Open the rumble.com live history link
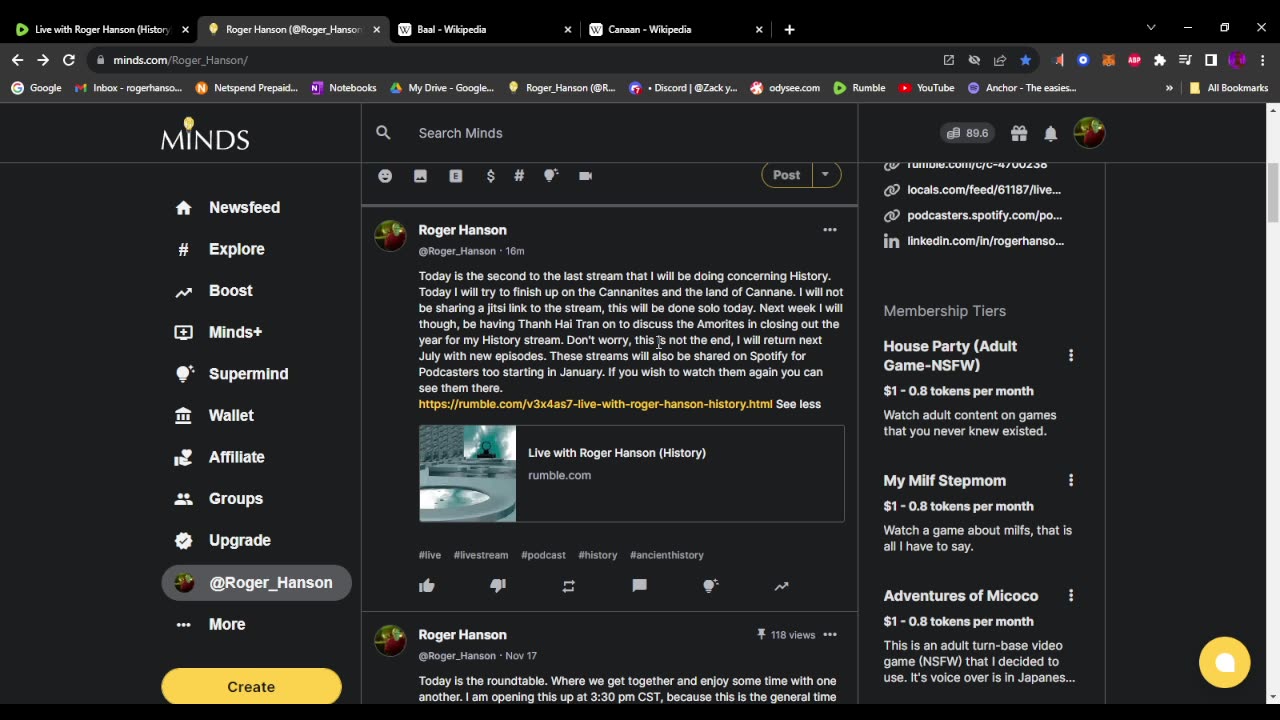Viewport: 1280px width, 720px height. coord(595,404)
